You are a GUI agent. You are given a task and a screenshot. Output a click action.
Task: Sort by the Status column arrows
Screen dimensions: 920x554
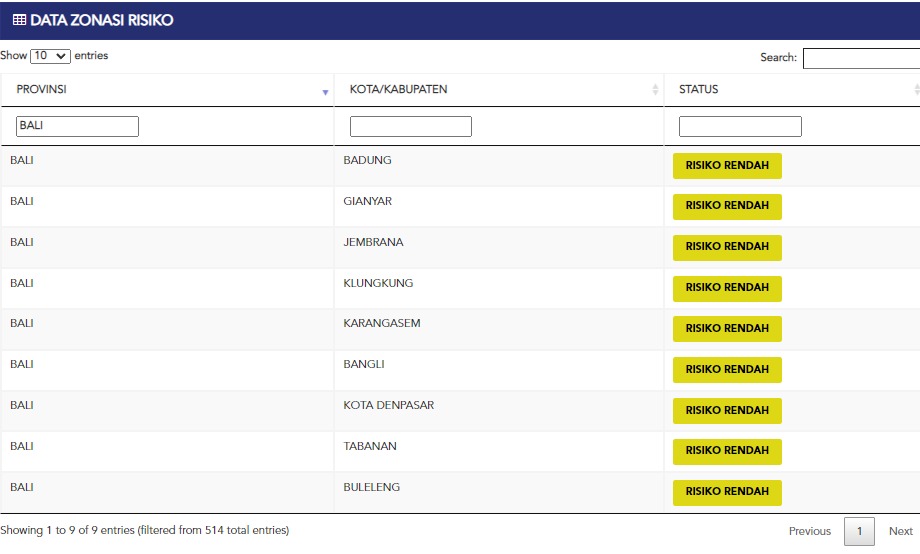(x=916, y=90)
